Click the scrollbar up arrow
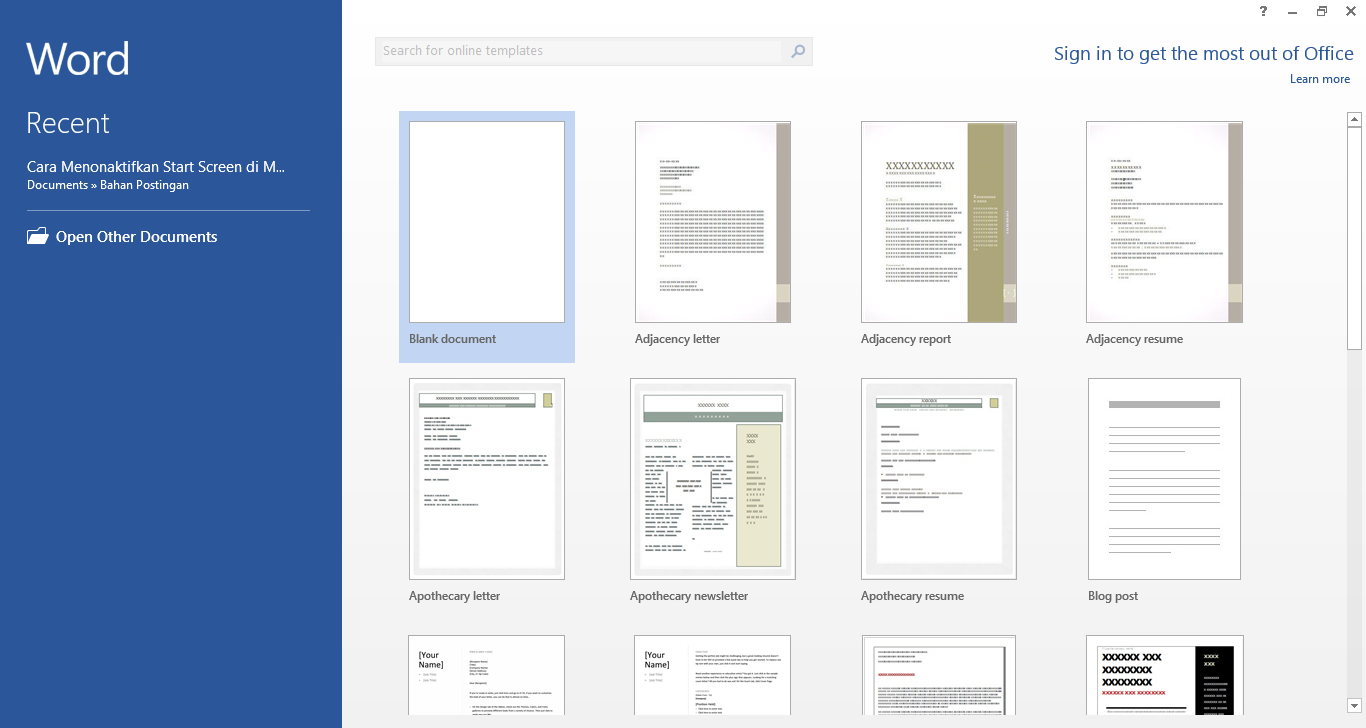The height and width of the screenshot is (728, 1366). pyautogui.click(x=1355, y=120)
